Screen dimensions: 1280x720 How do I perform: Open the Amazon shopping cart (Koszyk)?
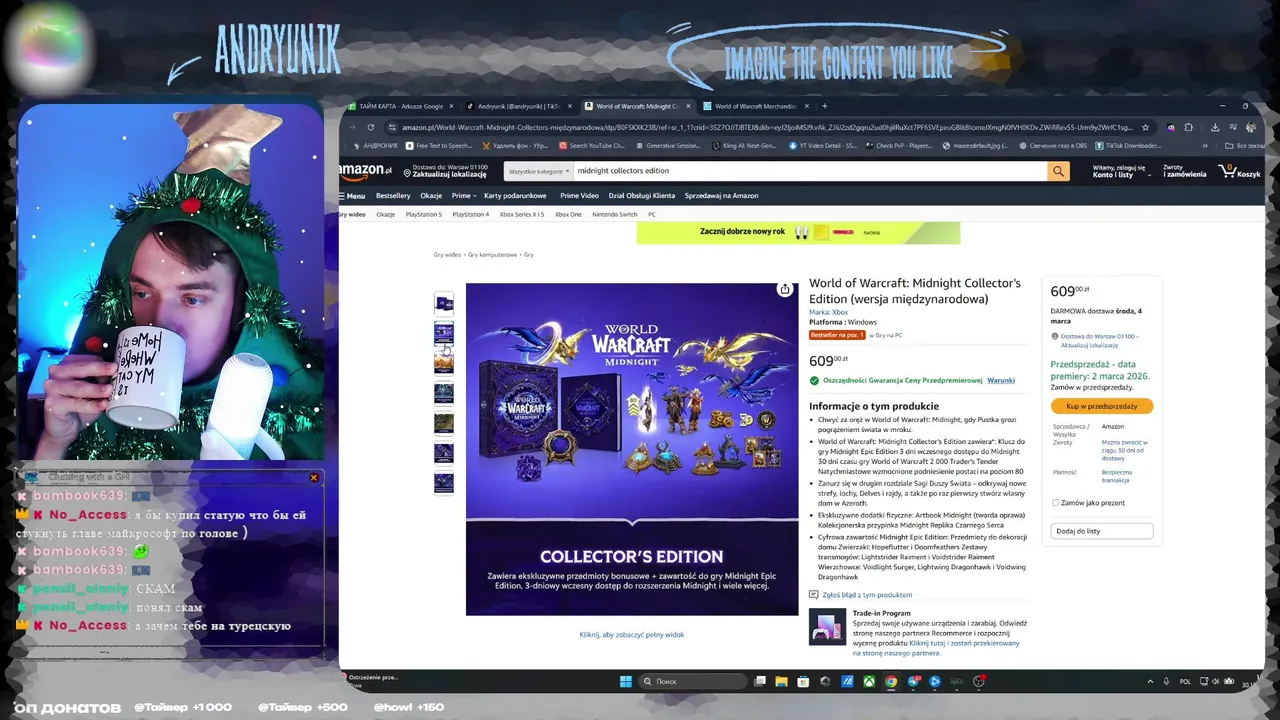pos(1240,171)
